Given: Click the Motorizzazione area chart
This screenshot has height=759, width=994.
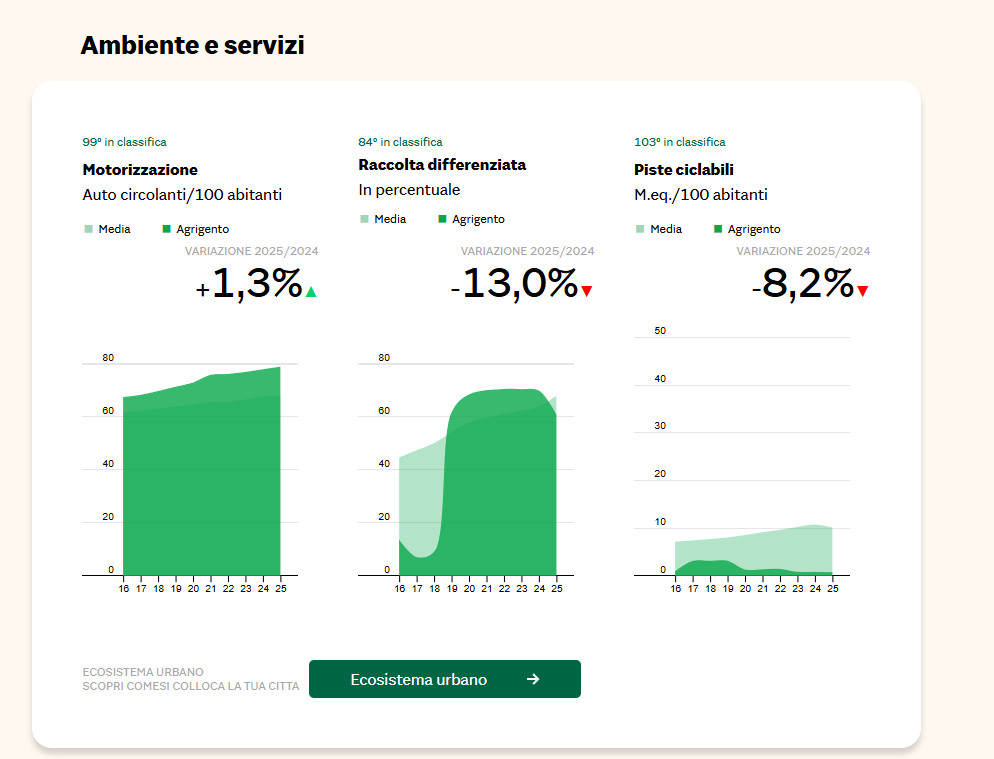Looking at the screenshot, I should point(200,480).
